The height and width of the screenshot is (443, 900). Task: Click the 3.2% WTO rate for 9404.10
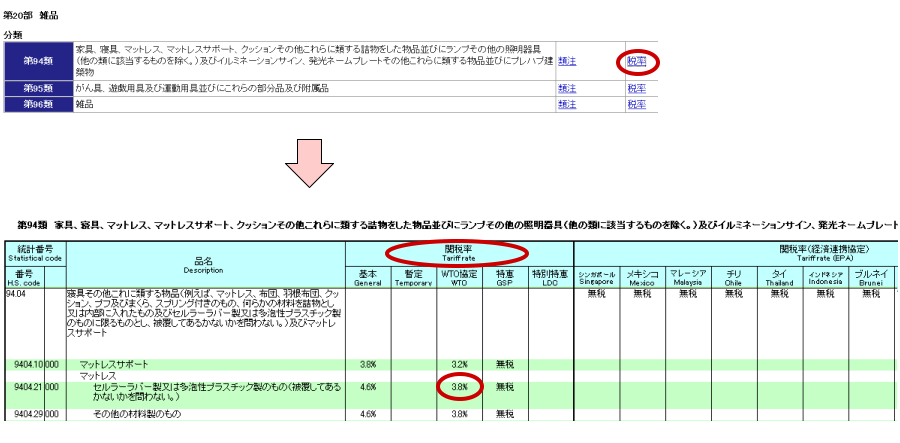[459, 365]
